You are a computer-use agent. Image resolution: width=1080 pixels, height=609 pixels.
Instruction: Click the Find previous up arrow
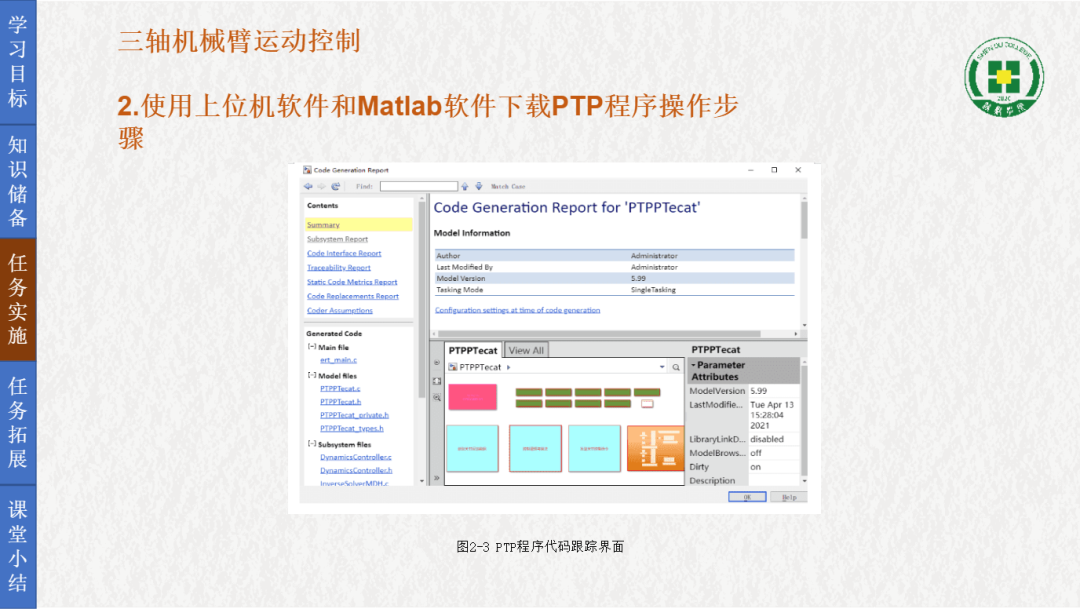click(x=465, y=186)
